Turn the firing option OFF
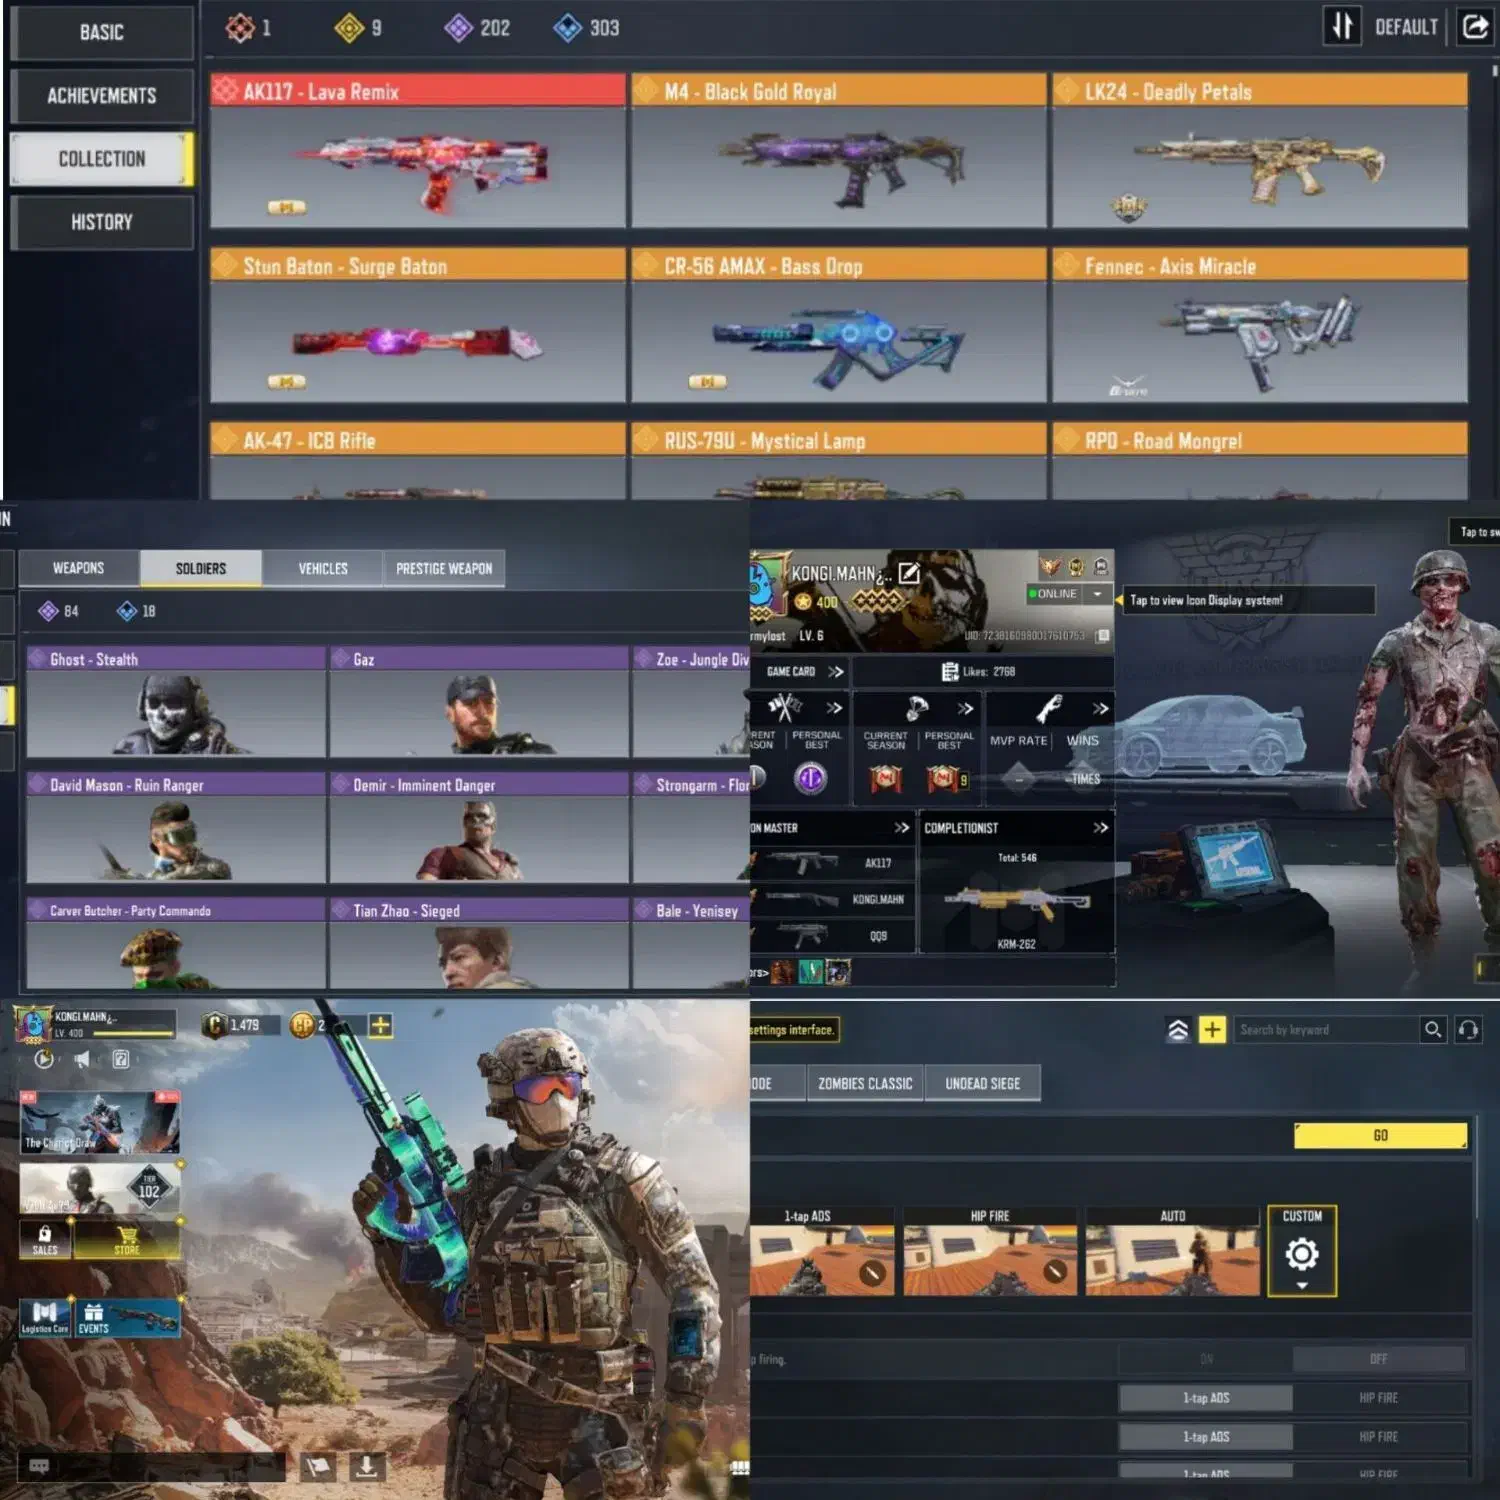1500x1500 pixels. 1379,1359
